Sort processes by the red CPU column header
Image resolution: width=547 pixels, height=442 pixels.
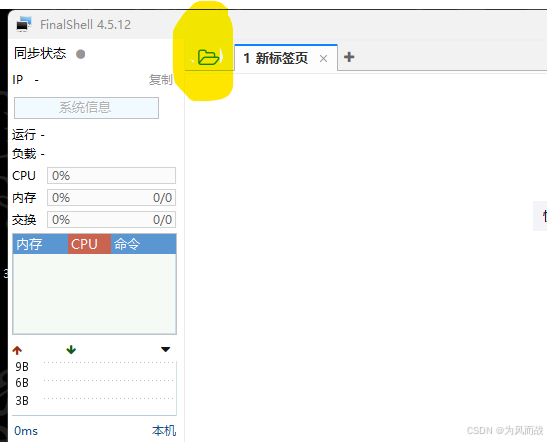[89, 244]
